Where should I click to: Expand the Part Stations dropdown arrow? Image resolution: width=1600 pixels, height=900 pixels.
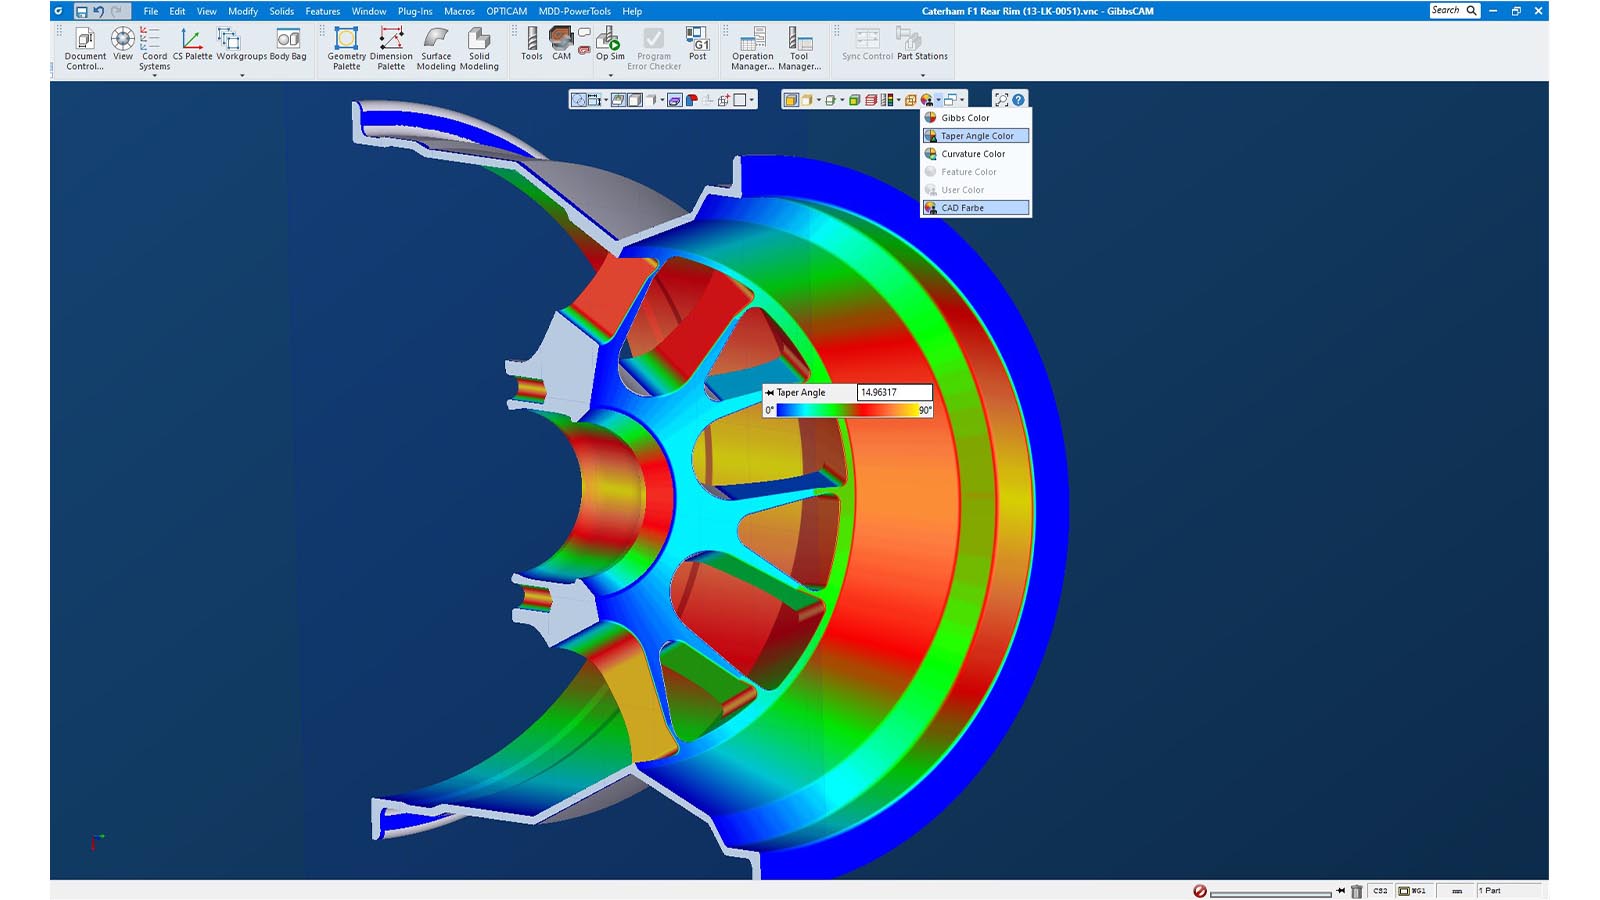pyautogui.click(x=922, y=75)
